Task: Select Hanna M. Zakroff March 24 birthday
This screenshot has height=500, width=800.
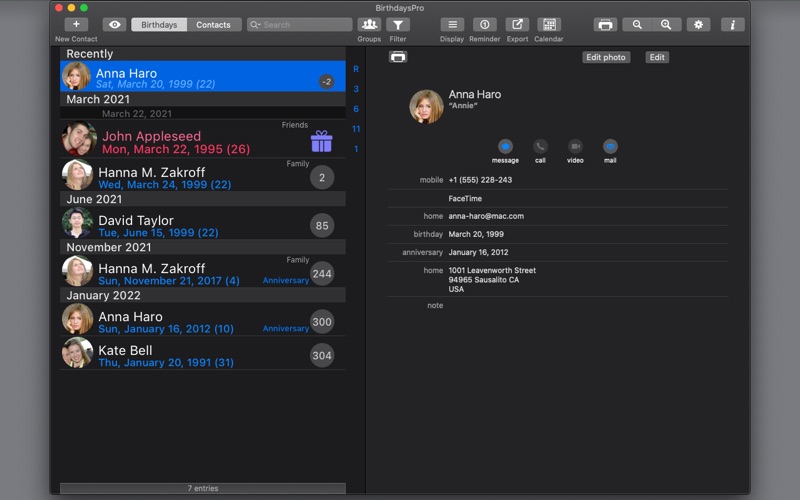Action: click(203, 174)
